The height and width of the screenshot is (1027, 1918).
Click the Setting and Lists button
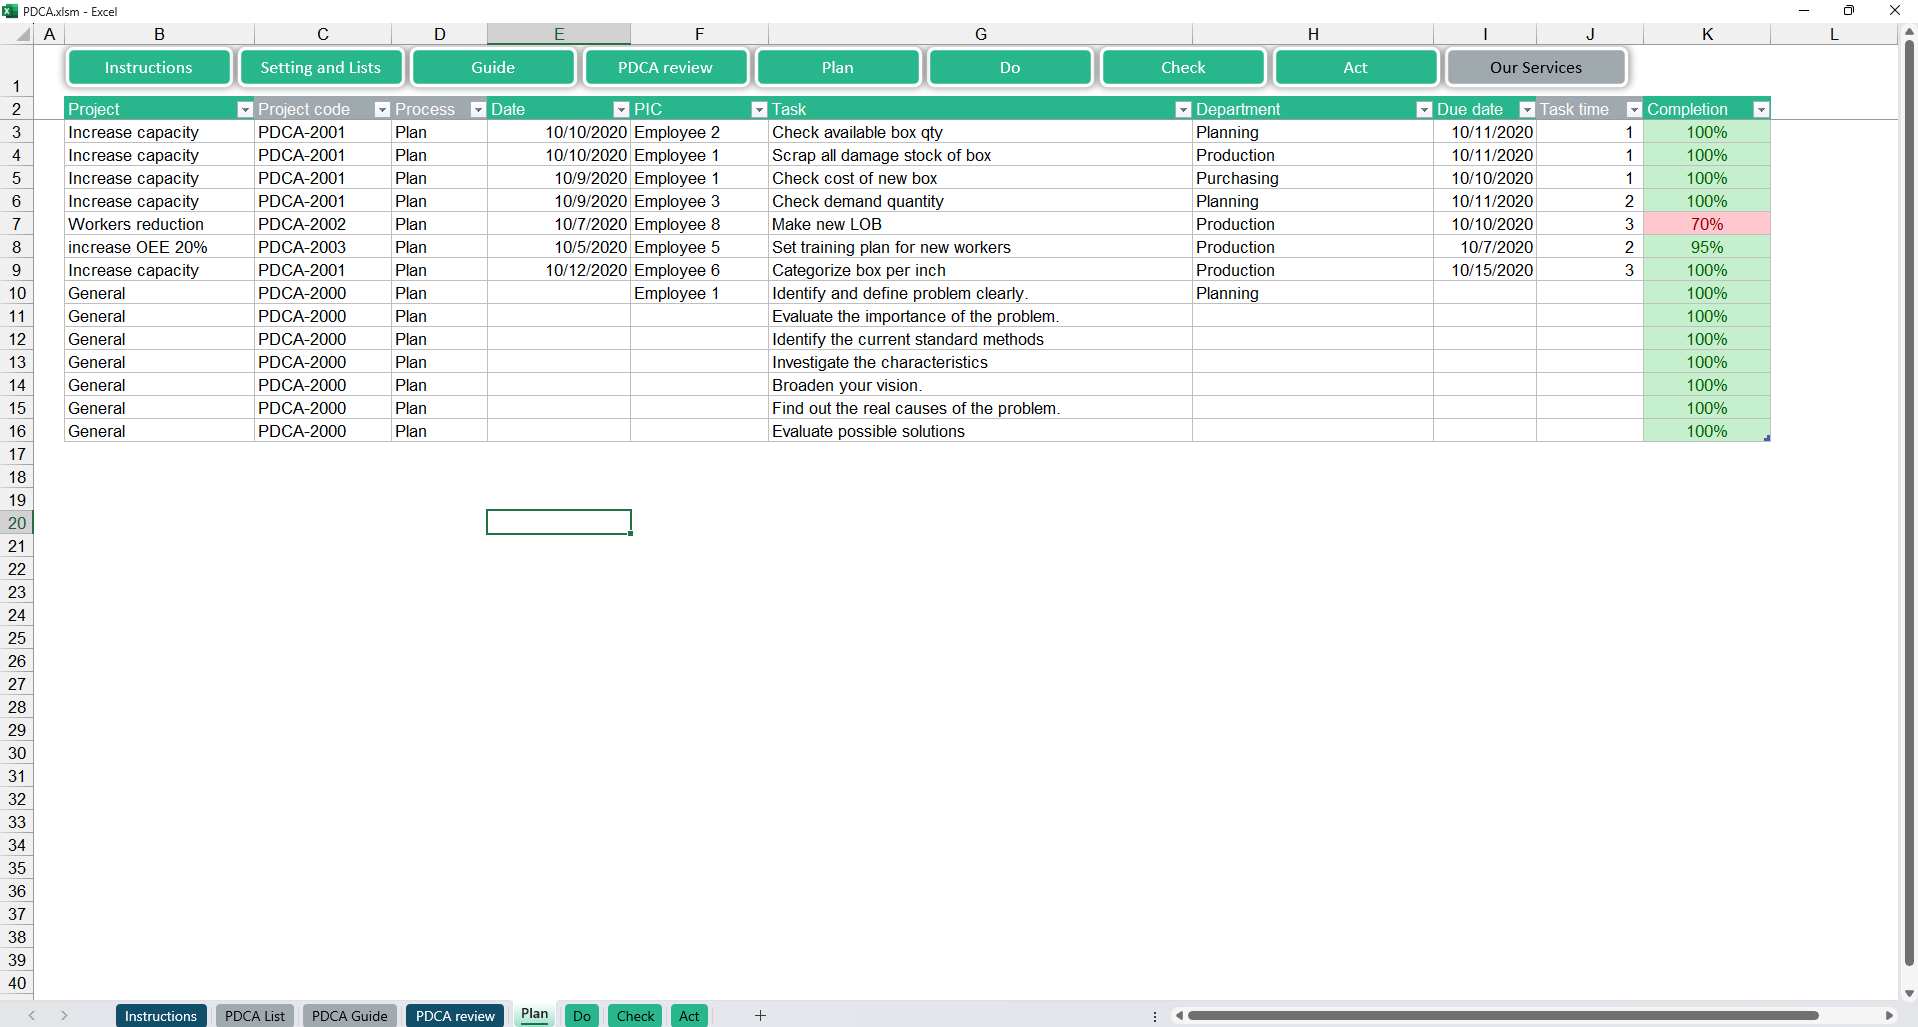pos(320,67)
